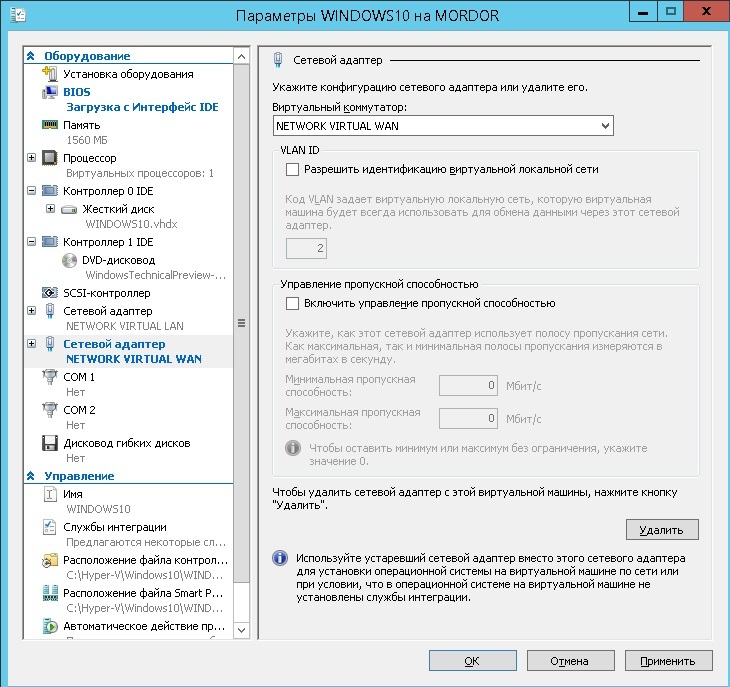
Task: Collapse the Оборудование section header
Action: pyautogui.click(x=31, y=56)
